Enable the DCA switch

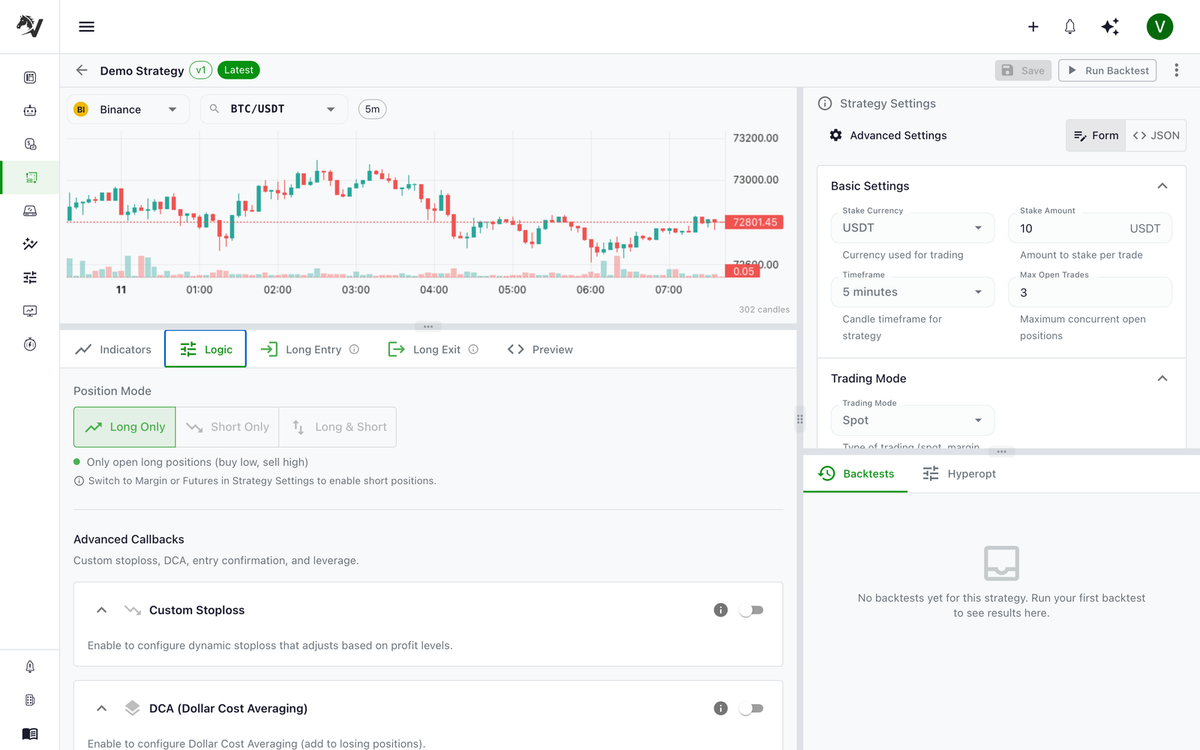[x=751, y=708]
